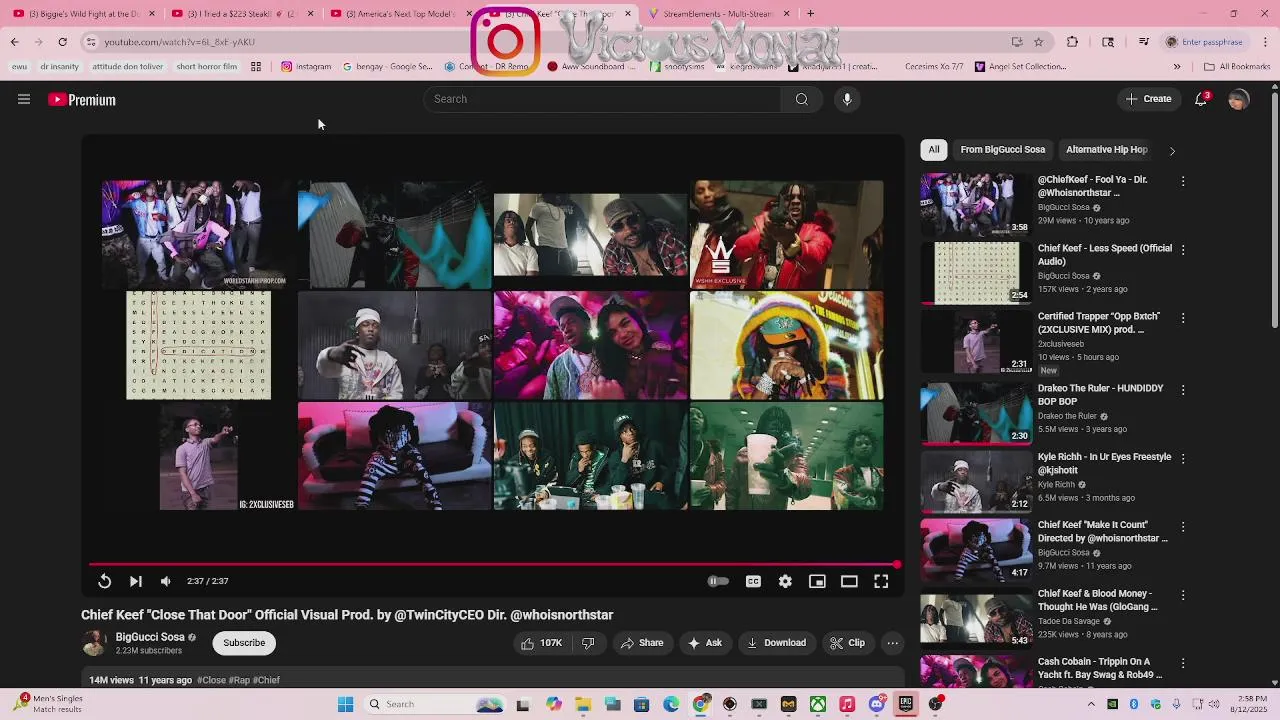
Task: Open BigGucci Sosa channel name link
Action: [x=150, y=637]
